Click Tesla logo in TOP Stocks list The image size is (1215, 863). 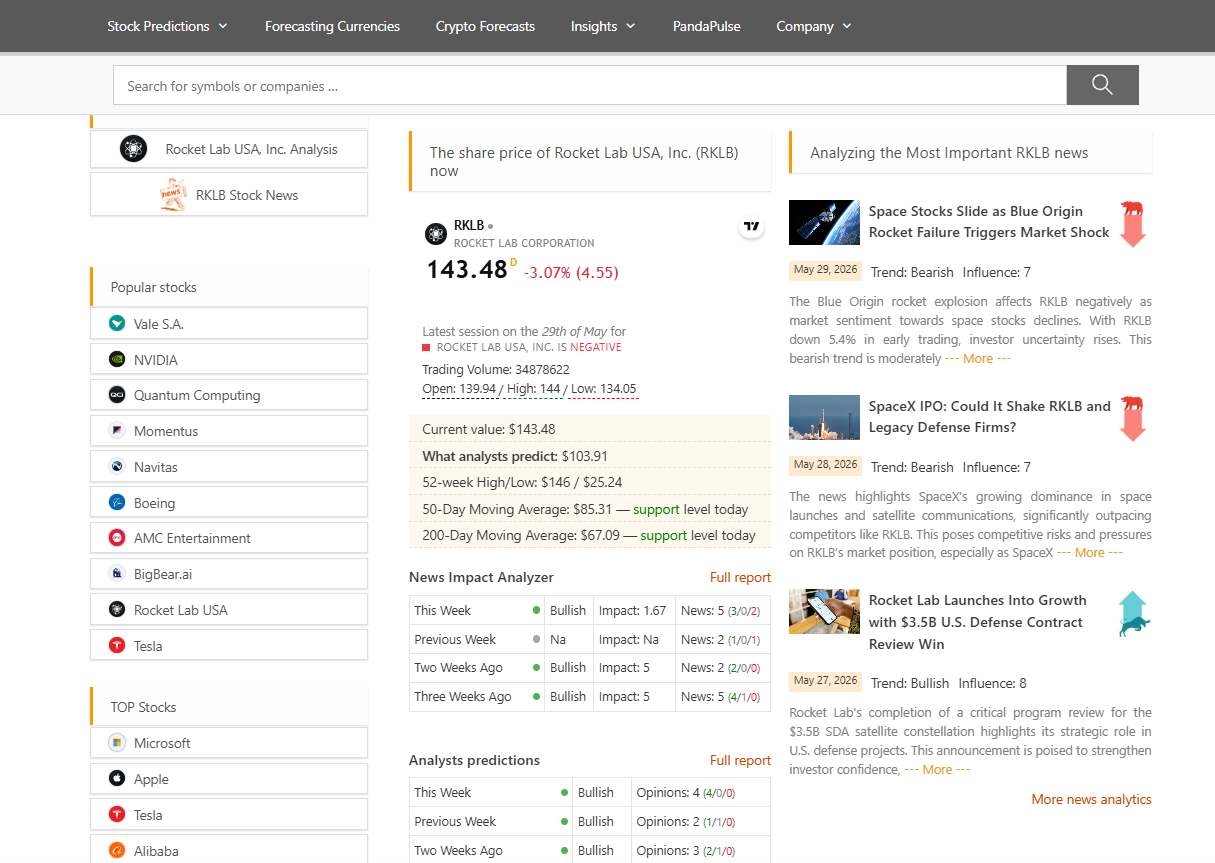tap(116, 815)
